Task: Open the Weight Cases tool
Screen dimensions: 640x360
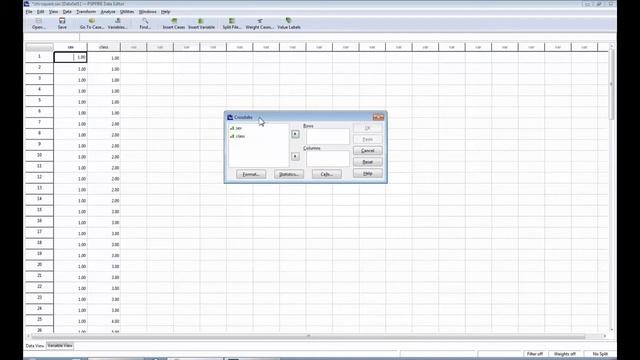Action: coord(259,23)
